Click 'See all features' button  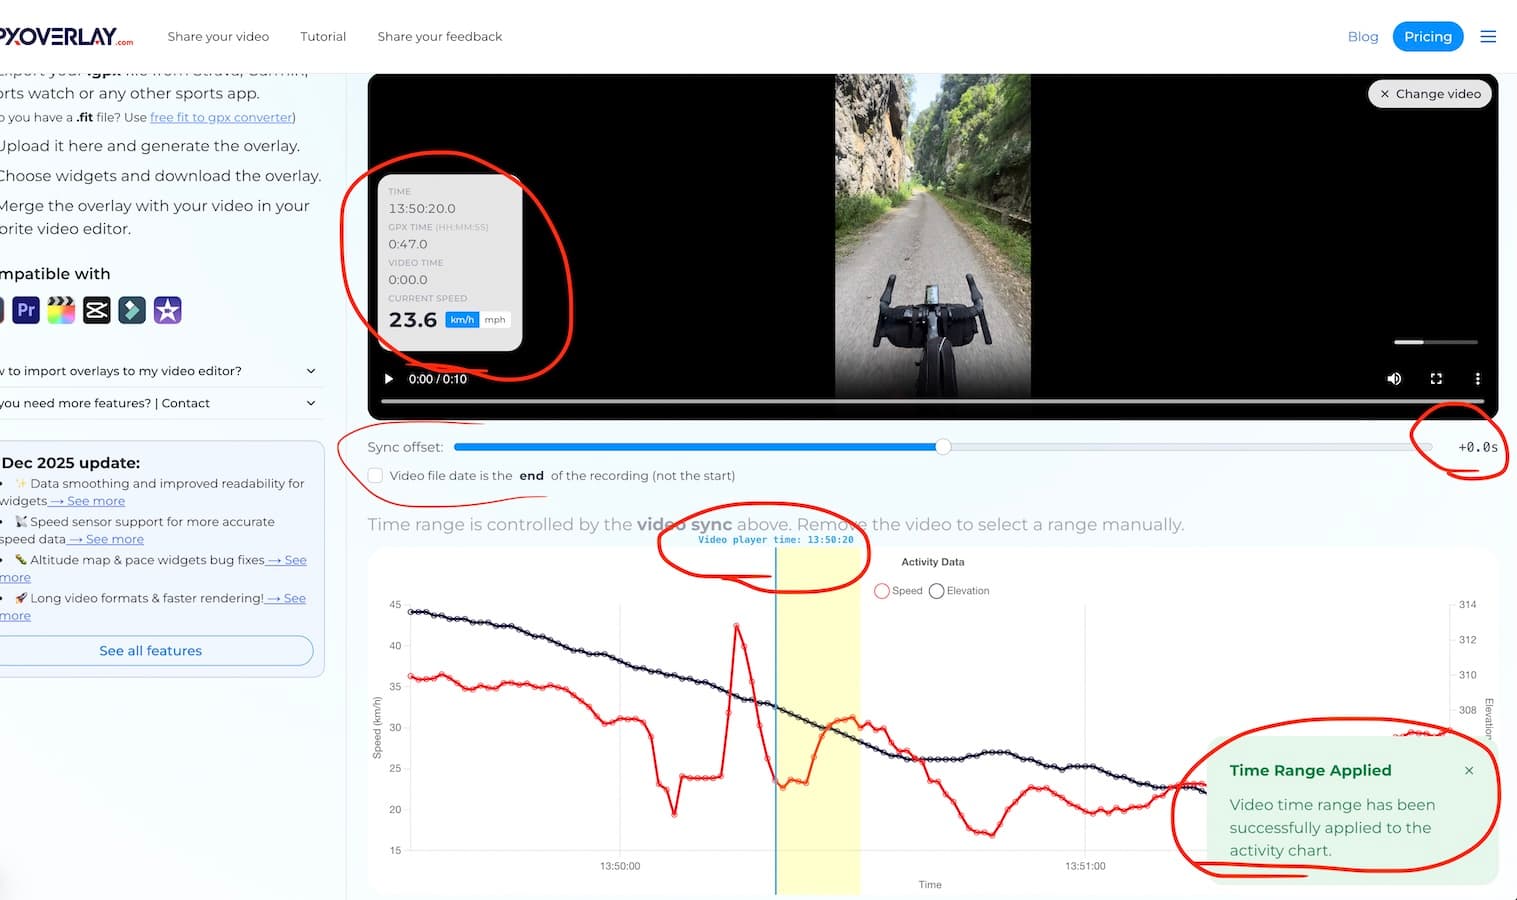click(x=151, y=651)
